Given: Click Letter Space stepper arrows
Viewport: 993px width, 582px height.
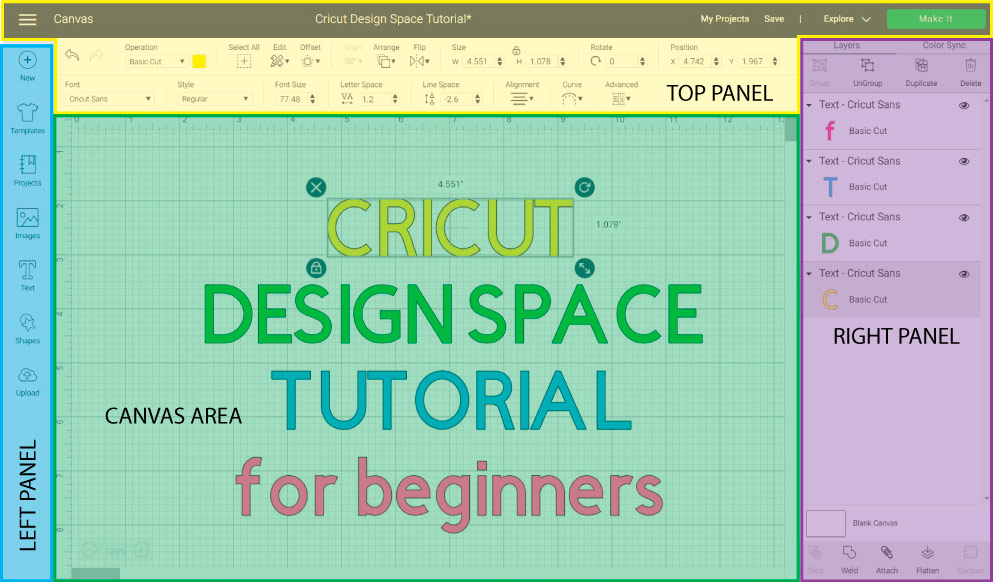Looking at the screenshot, I should [395, 99].
